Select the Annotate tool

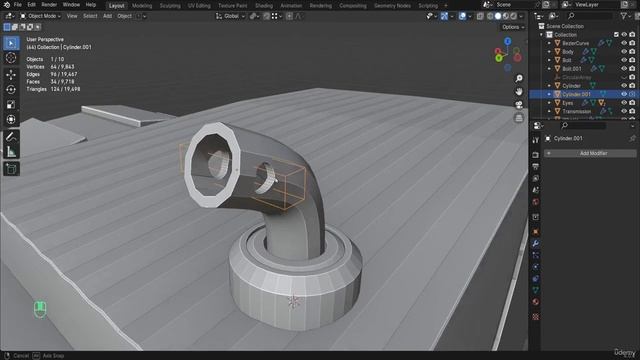11,137
